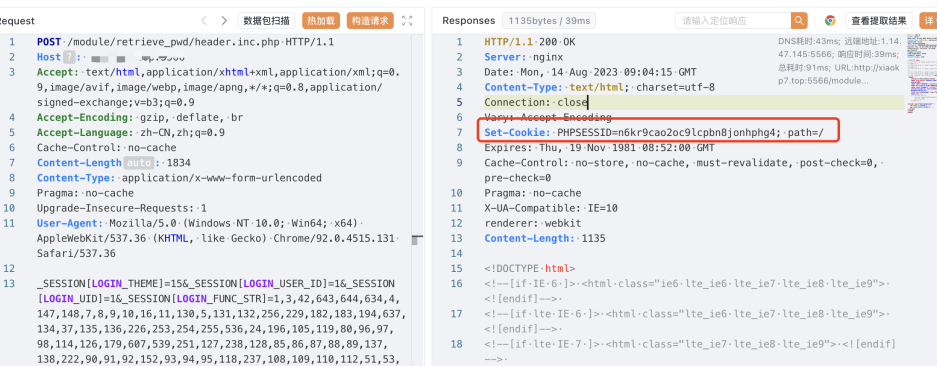Screen dimensions: 937x366
Task: Click the request editor scrollbar marker
Action: tap(417, 239)
